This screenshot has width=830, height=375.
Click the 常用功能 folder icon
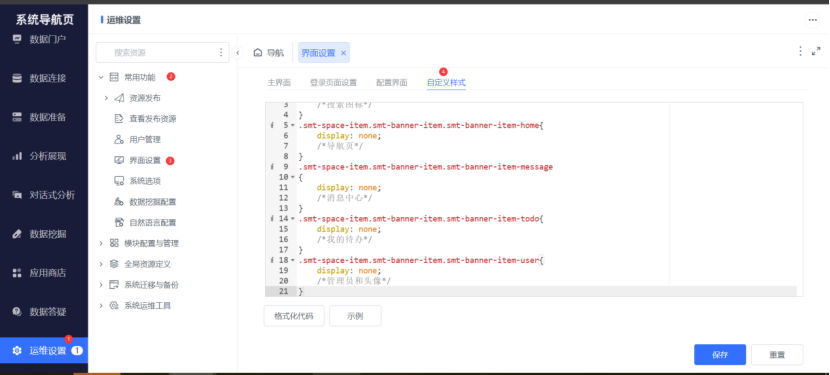114,77
